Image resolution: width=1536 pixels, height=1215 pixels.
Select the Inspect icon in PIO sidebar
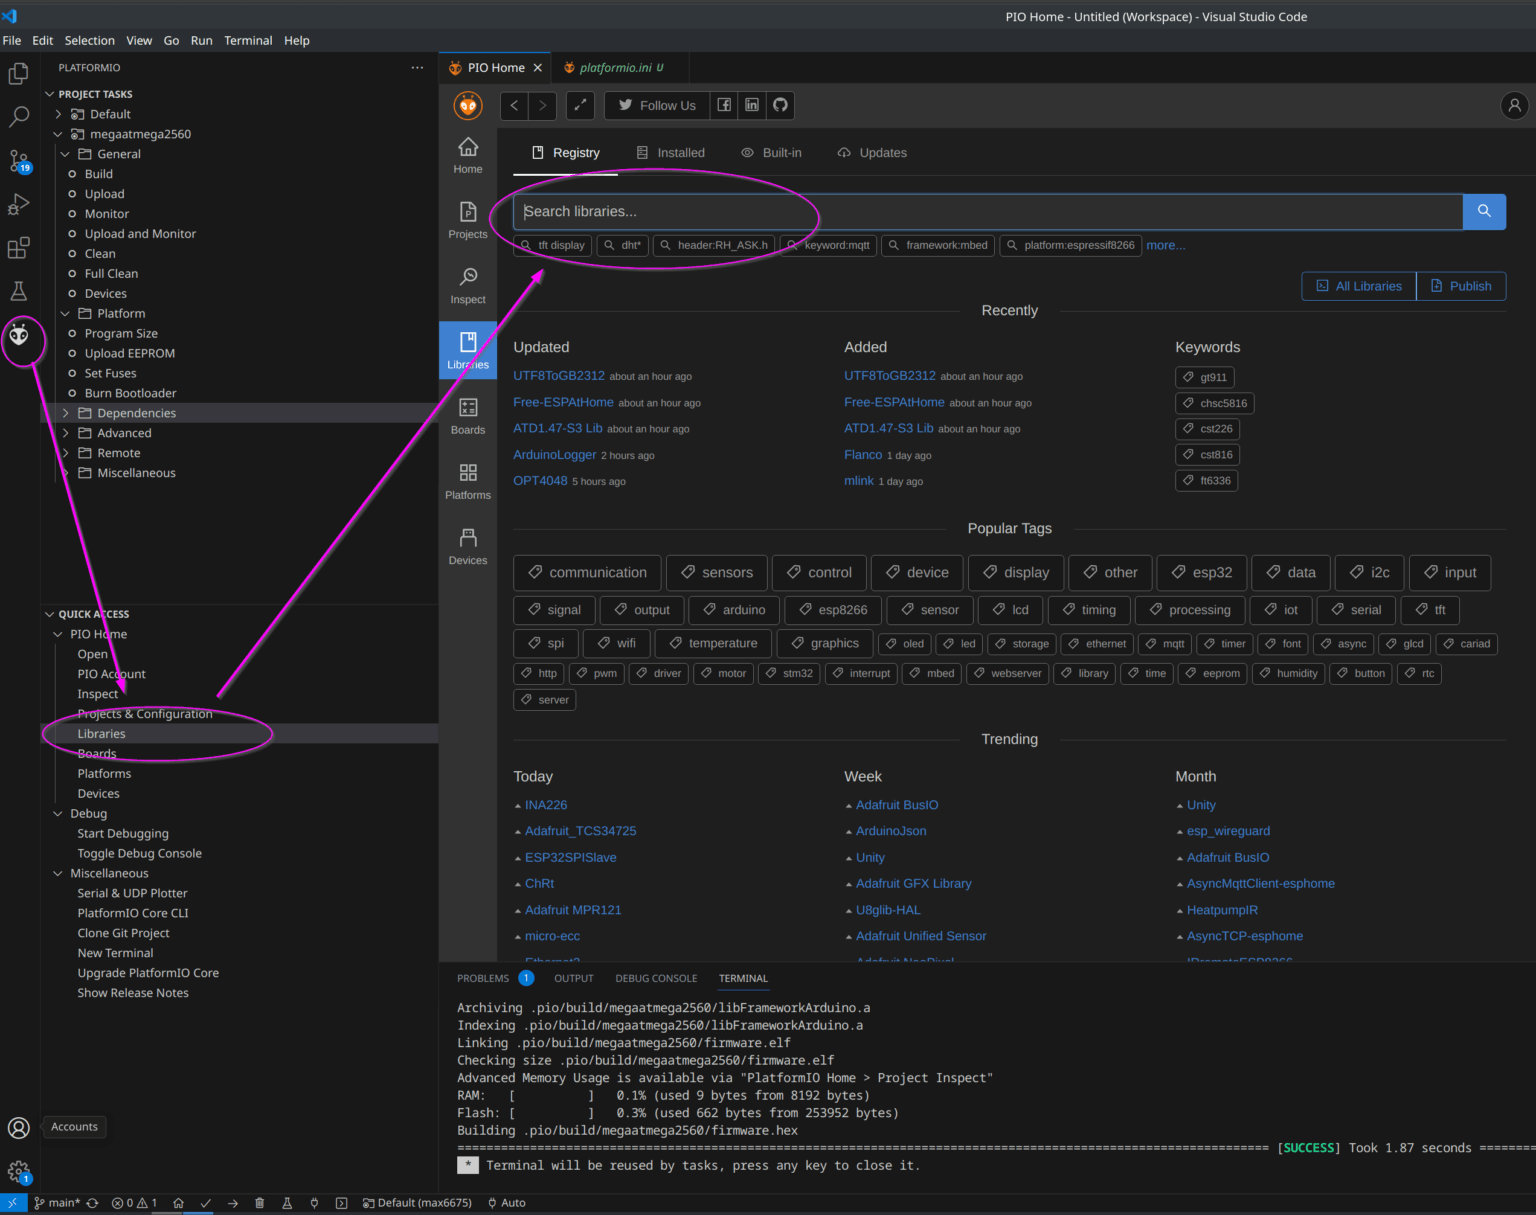(x=467, y=283)
